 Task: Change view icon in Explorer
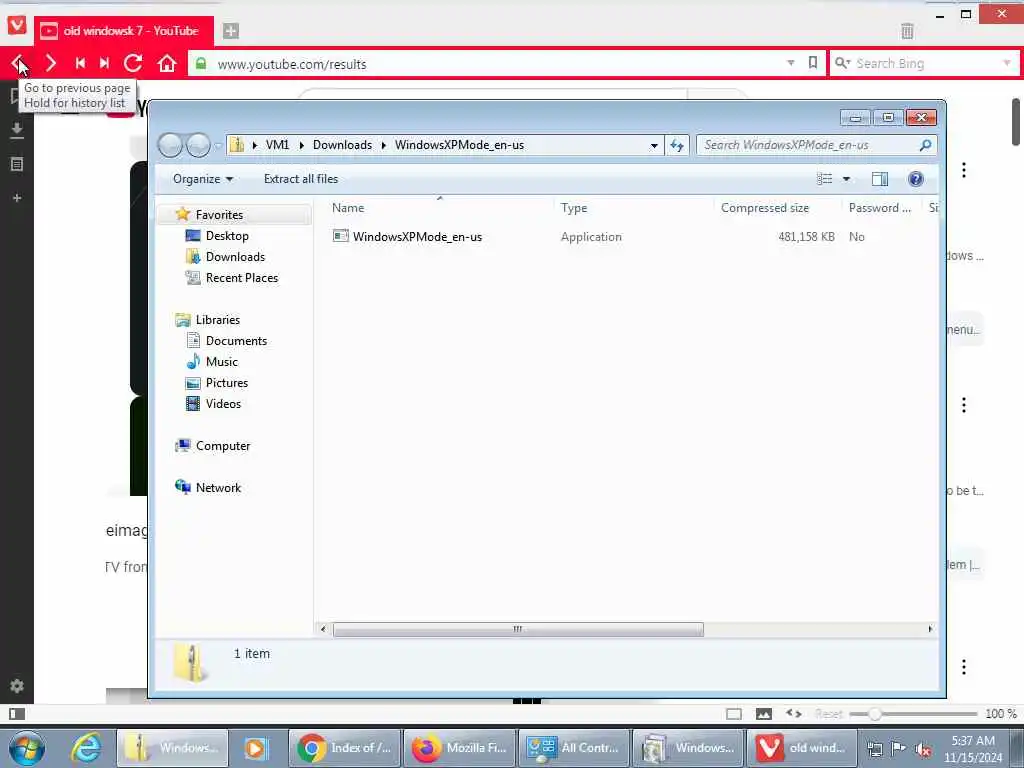pyautogui.click(x=825, y=179)
